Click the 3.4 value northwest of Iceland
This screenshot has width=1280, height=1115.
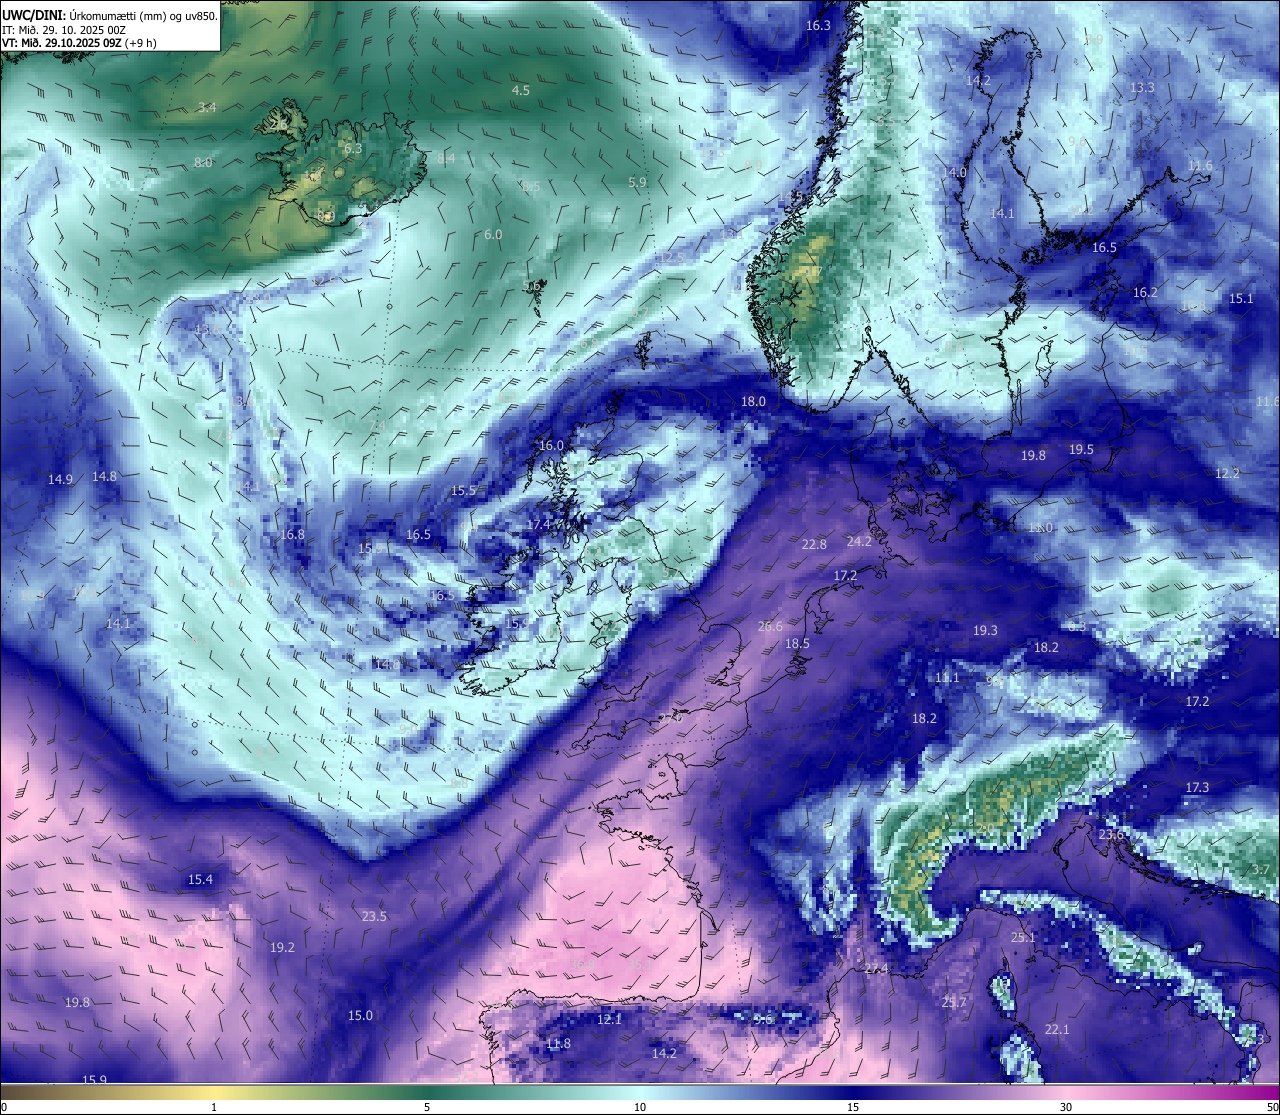[x=207, y=107]
